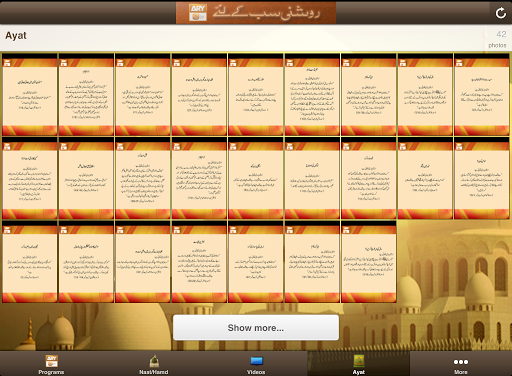Viewport: 512px width, 376px height.
Task: Open fifth Ayat photo in first row
Action: [x=256, y=94]
